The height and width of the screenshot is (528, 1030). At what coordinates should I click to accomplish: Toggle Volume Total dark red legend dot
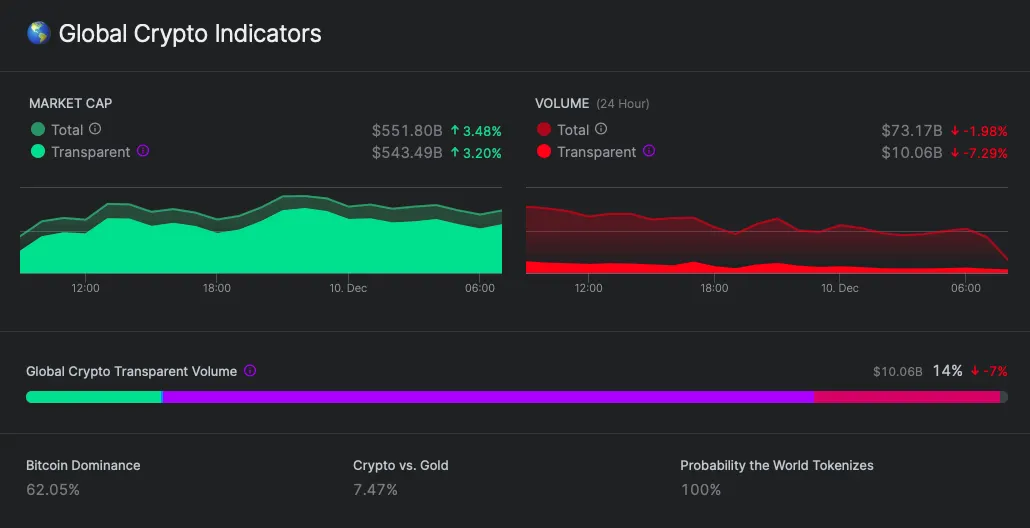pos(544,129)
